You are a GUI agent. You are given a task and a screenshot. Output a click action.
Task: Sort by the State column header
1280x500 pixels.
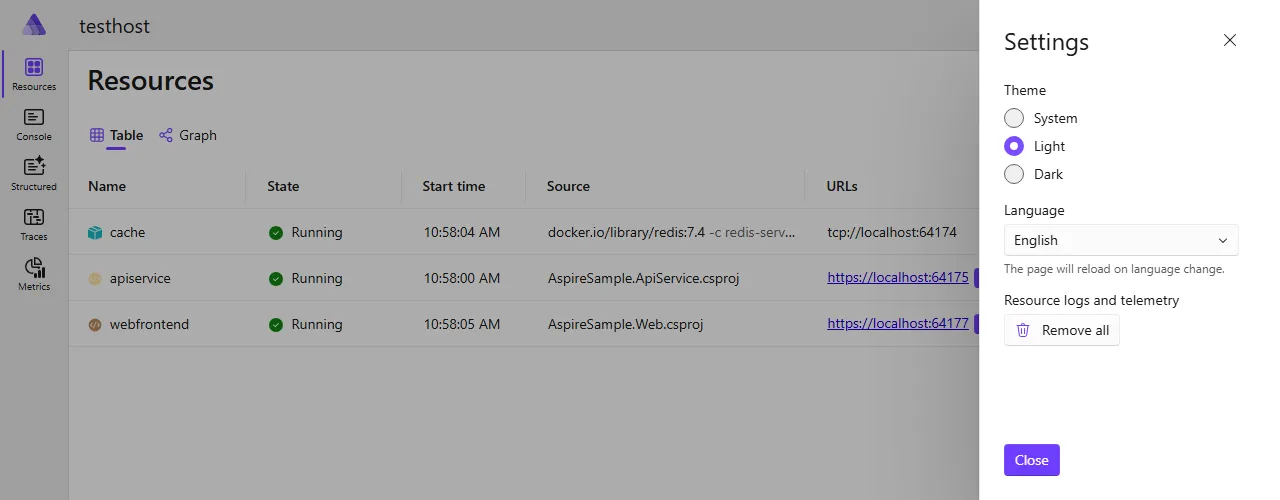coord(283,186)
